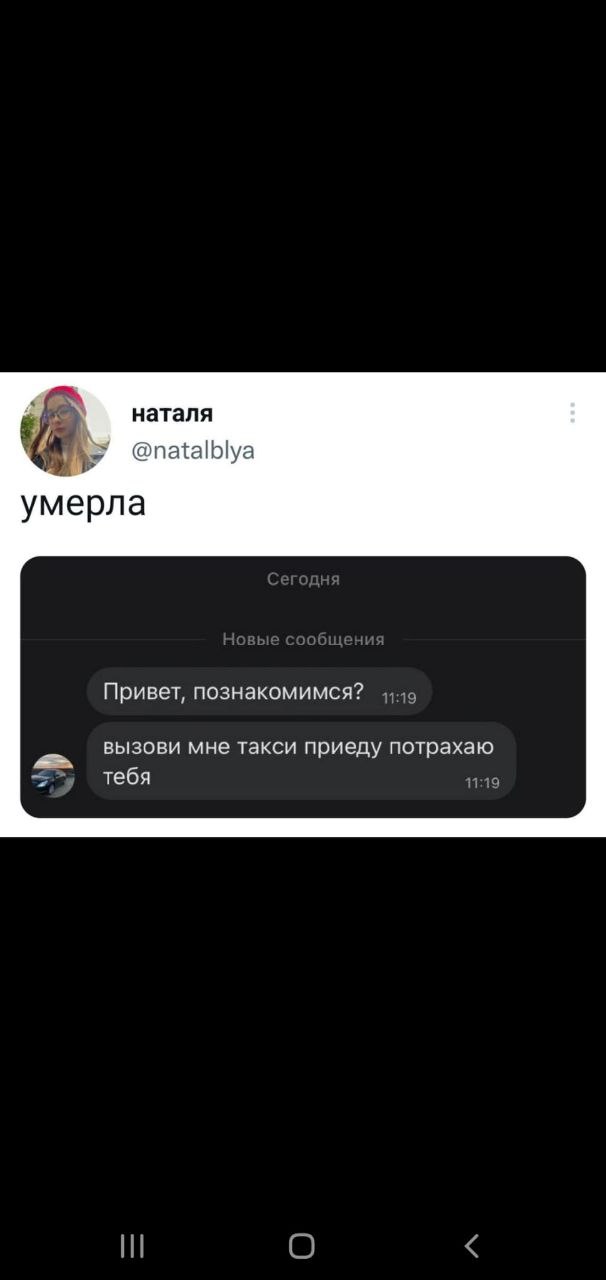Open the @natalblya handle link
Screen dimensions: 606x1280
point(193,451)
